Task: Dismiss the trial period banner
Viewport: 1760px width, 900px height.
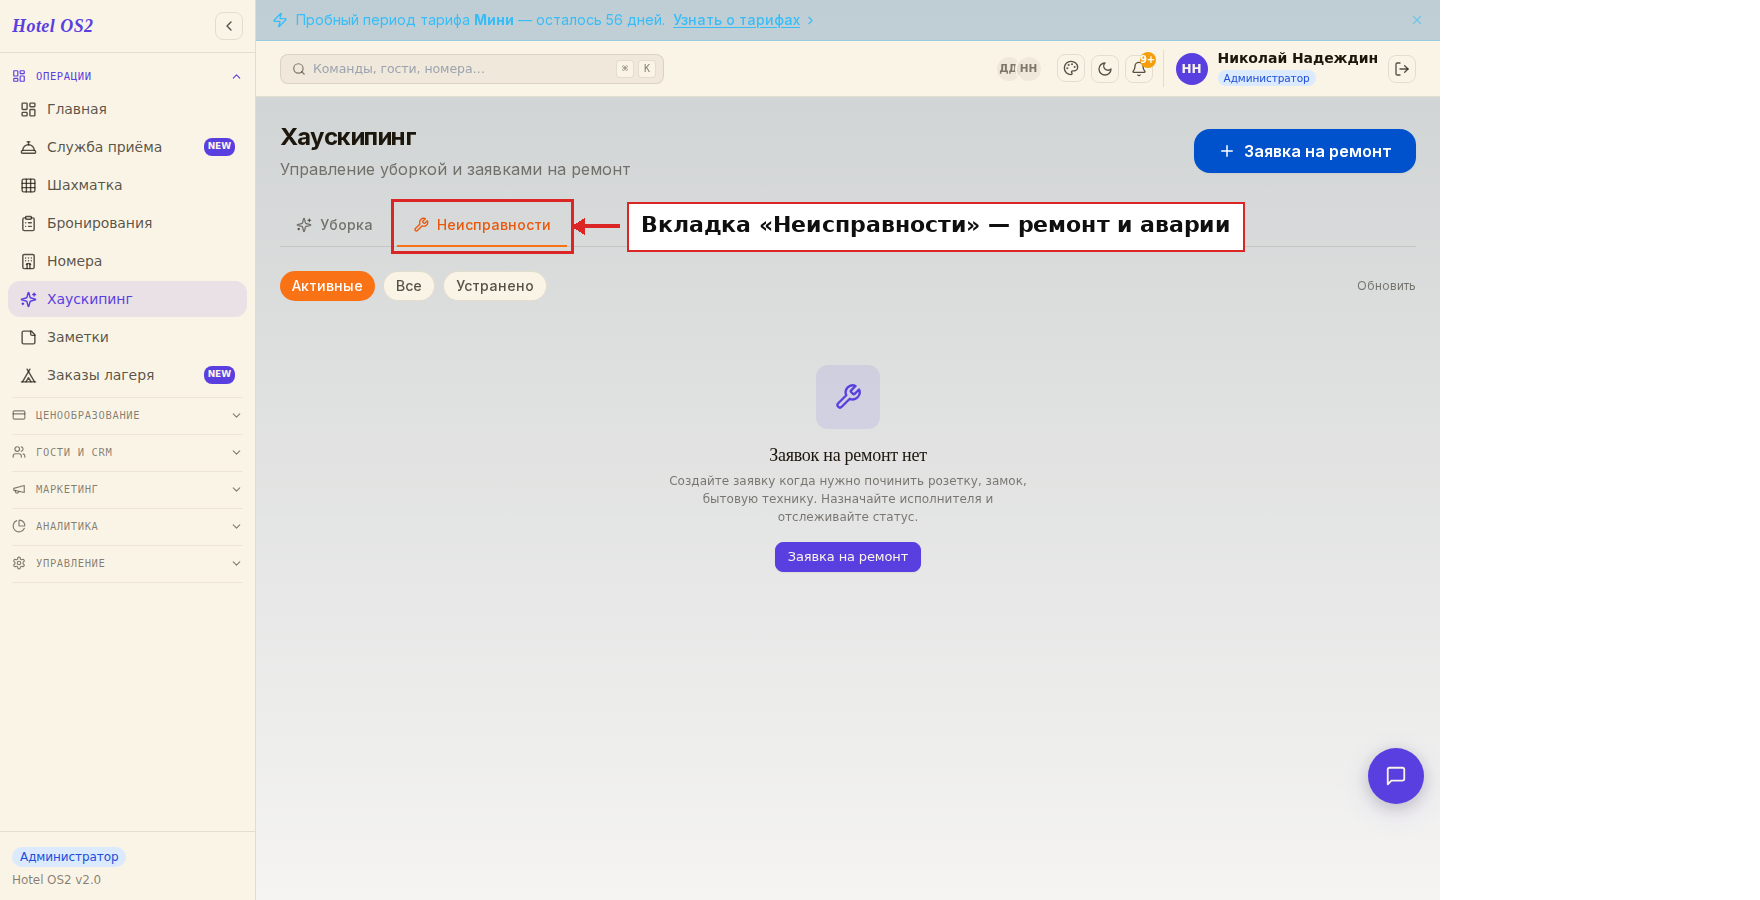Action: pyautogui.click(x=1417, y=20)
